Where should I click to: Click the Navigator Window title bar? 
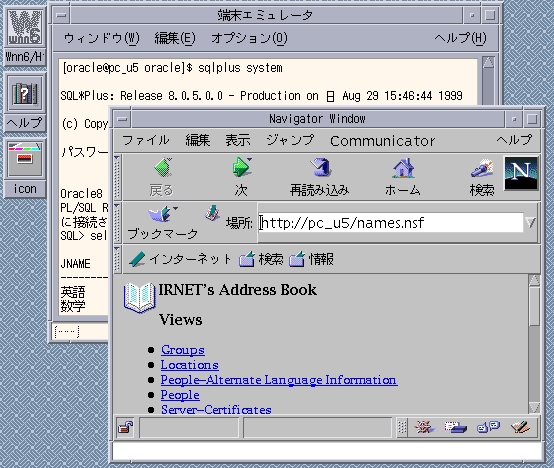(317, 119)
